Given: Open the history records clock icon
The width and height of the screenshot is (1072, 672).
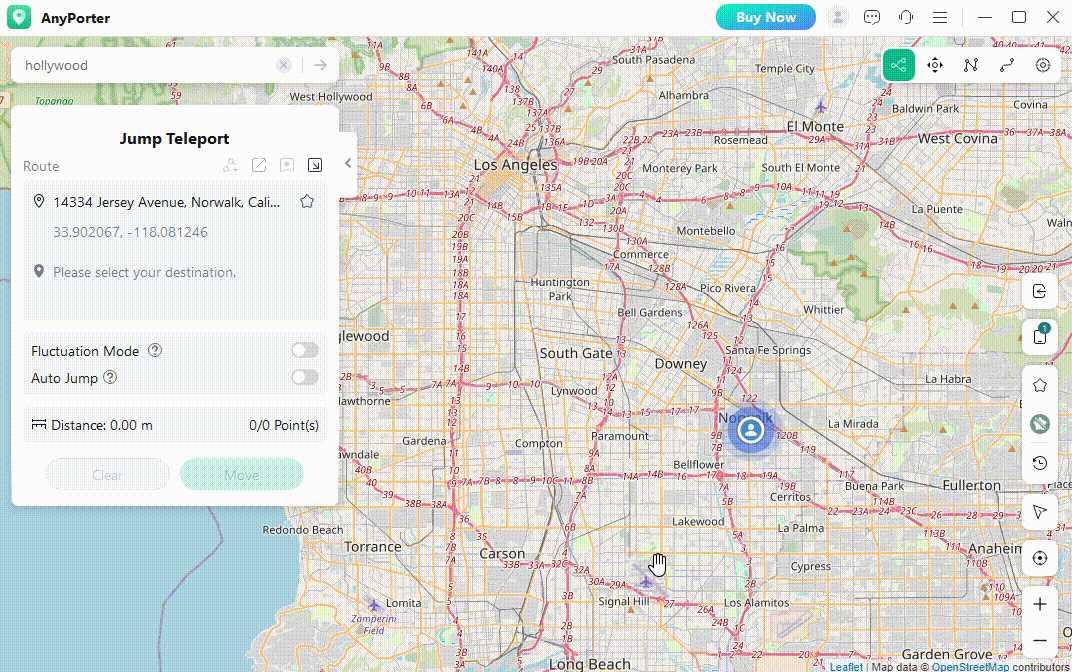Looking at the screenshot, I should [x=1040, y=463].
